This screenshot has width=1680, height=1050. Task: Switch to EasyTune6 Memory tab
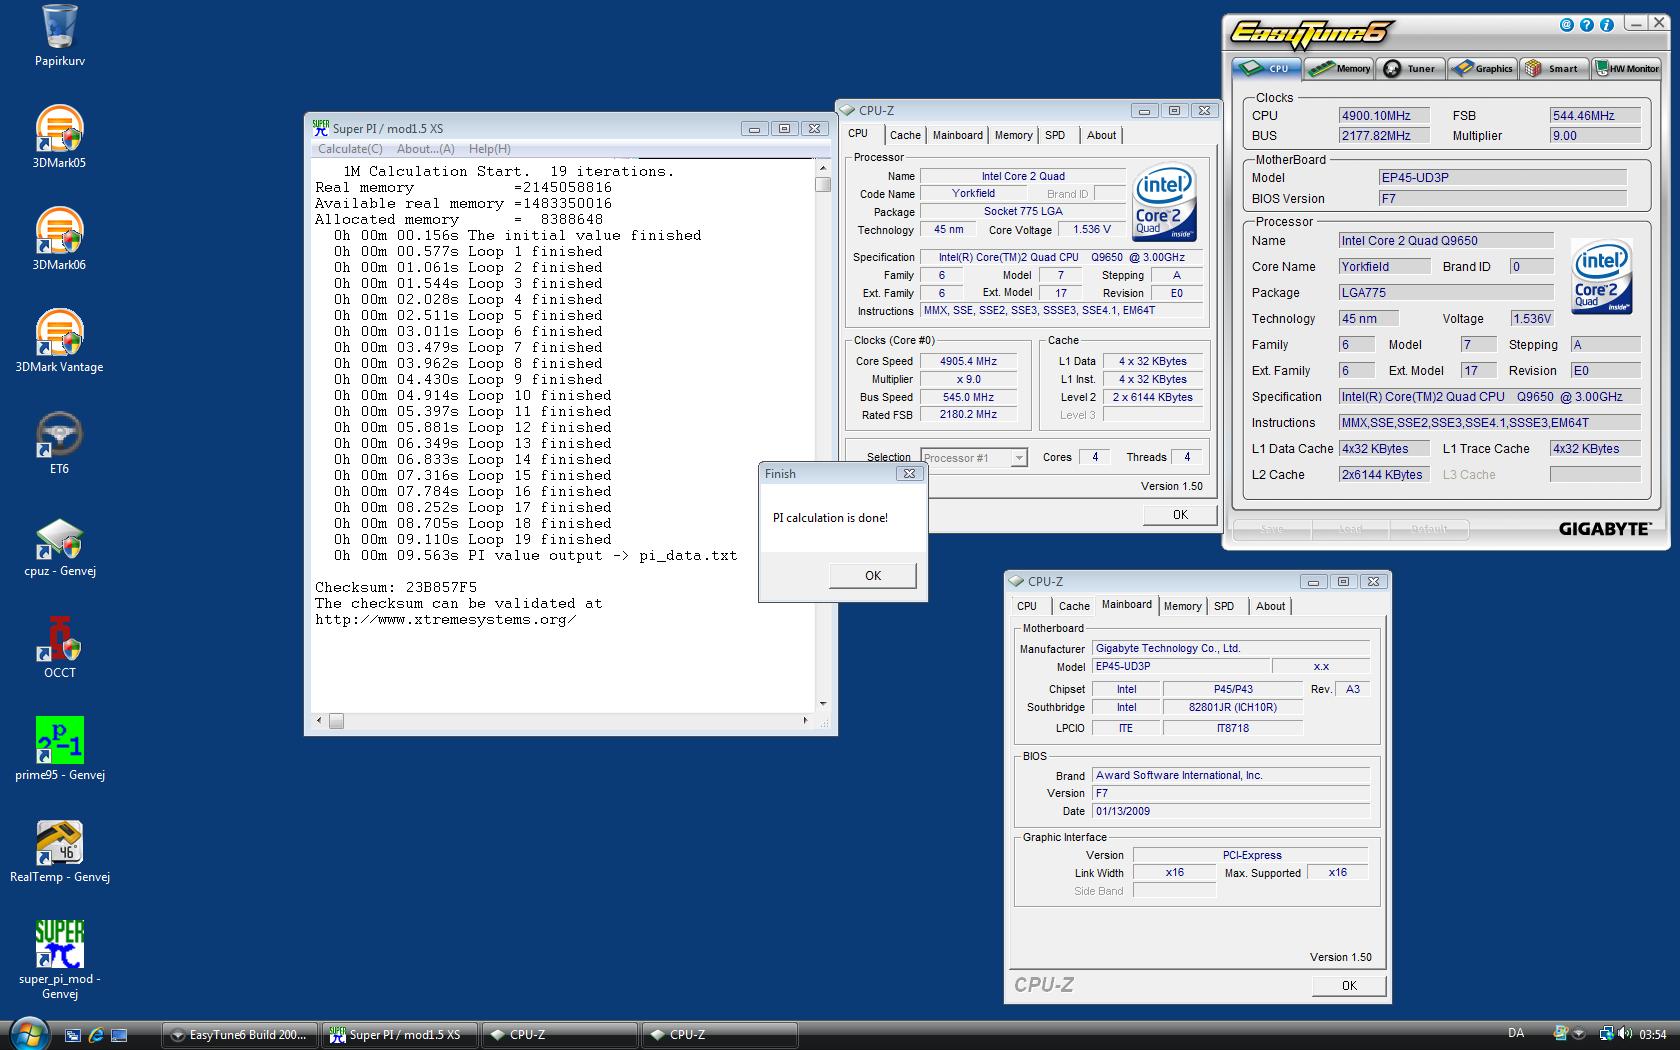pos(1340,68)
